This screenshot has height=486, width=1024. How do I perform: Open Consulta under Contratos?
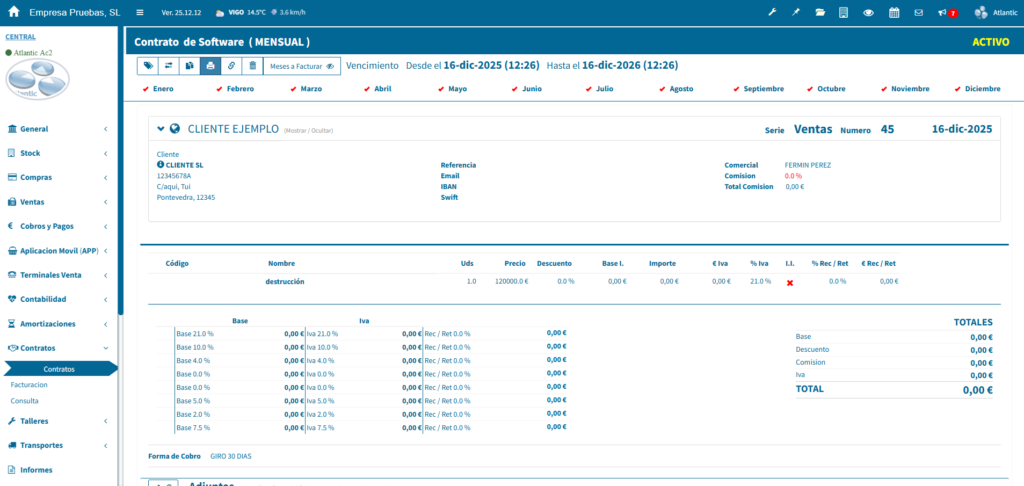[24, 400]
